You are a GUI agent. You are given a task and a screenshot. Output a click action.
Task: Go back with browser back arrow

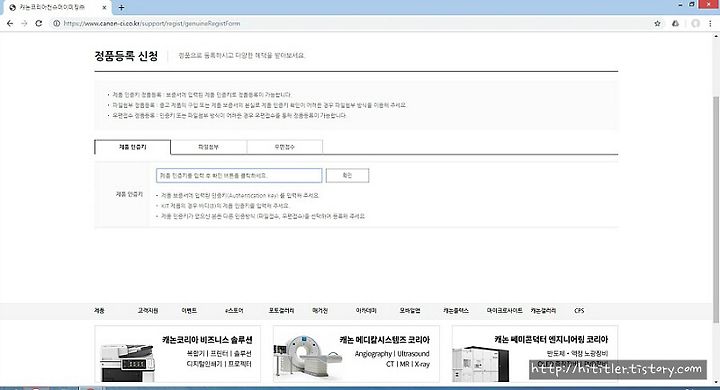coord(10,23)
